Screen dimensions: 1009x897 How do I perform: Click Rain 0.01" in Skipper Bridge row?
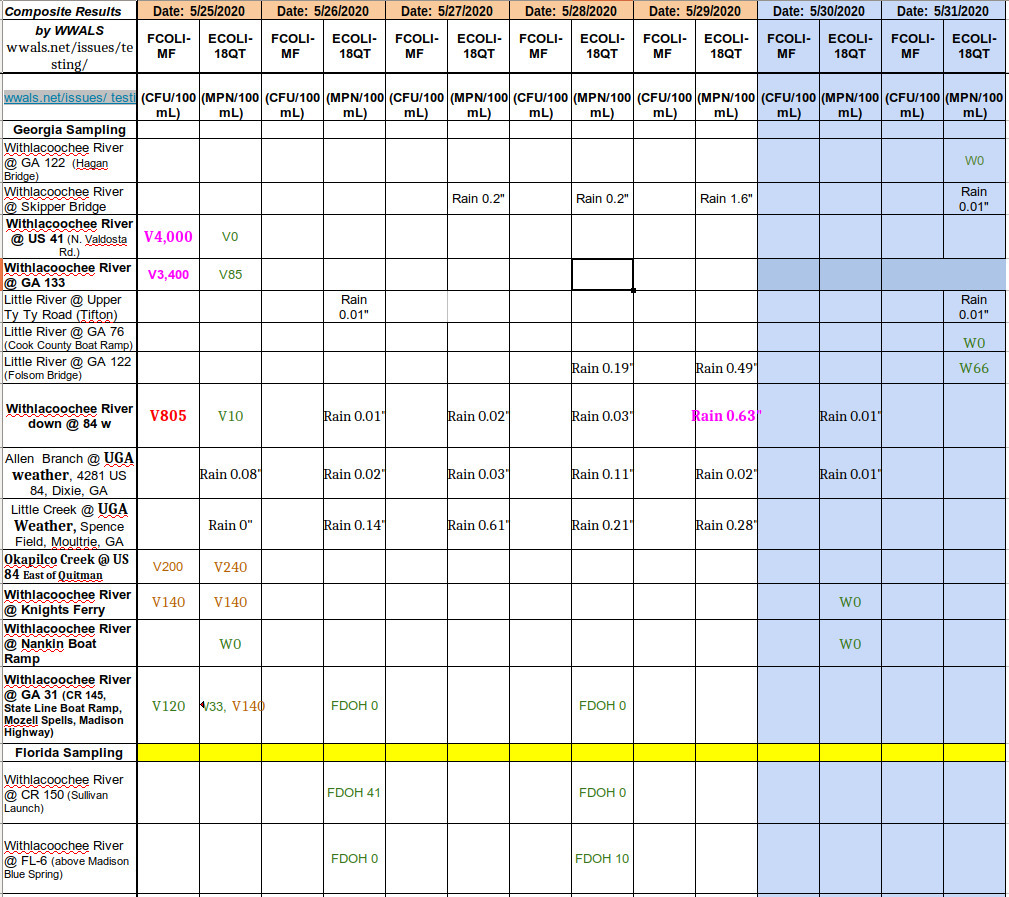[974, 199]
